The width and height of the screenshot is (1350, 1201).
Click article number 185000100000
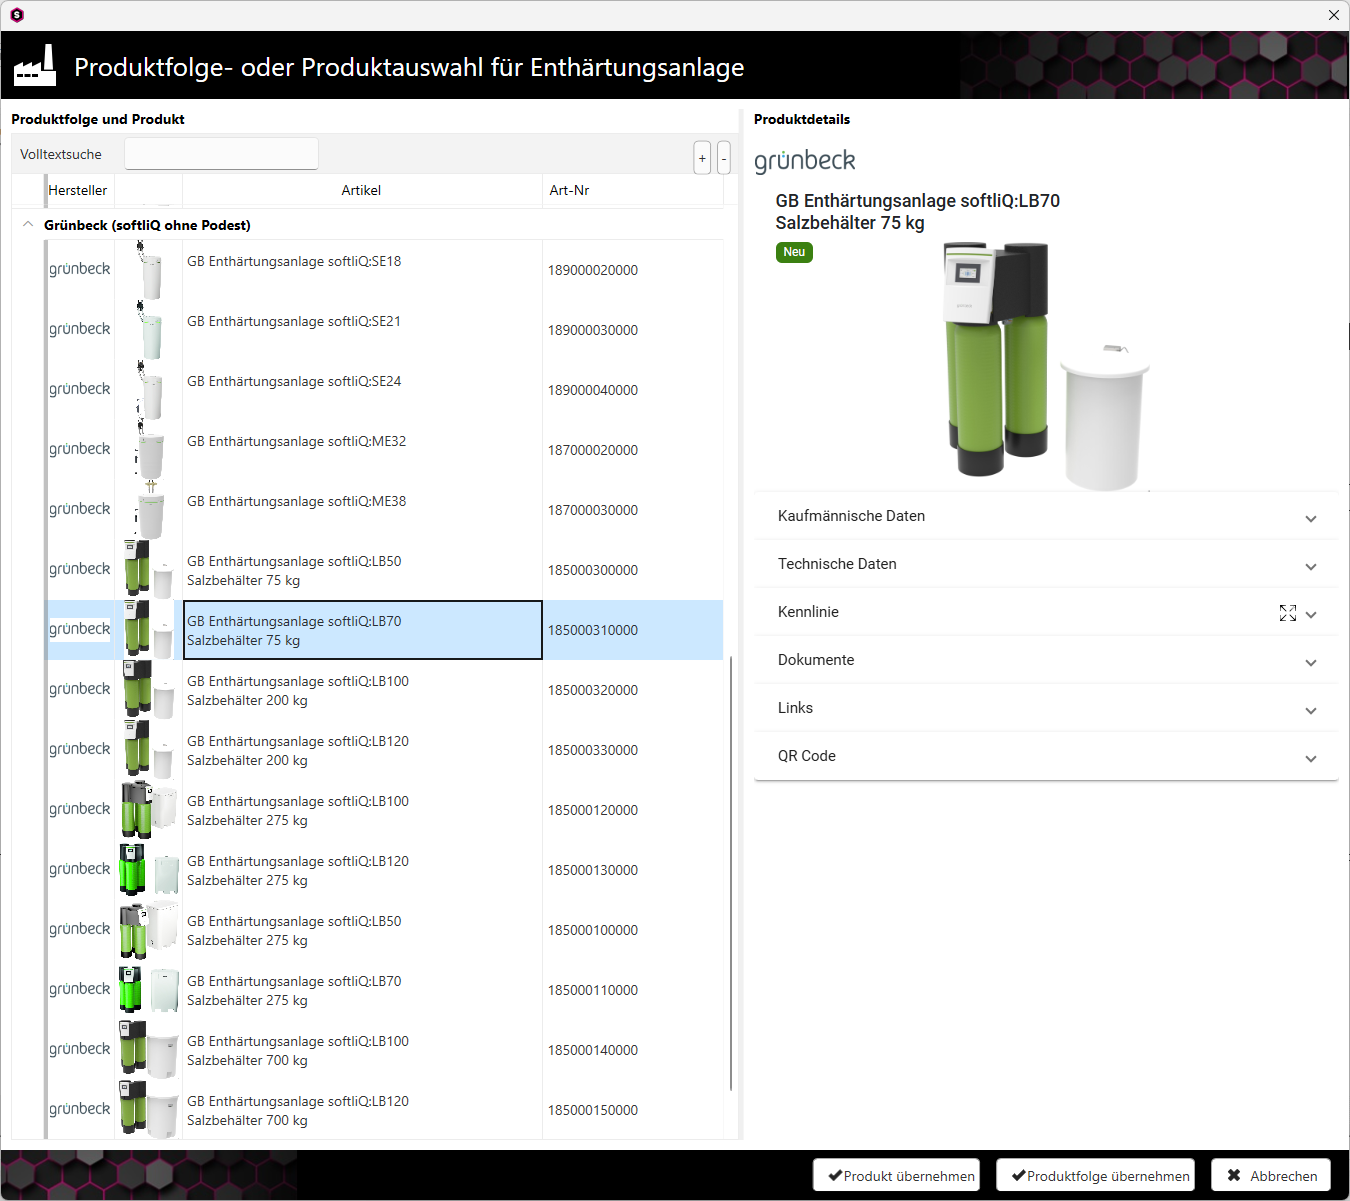[593, 930]
